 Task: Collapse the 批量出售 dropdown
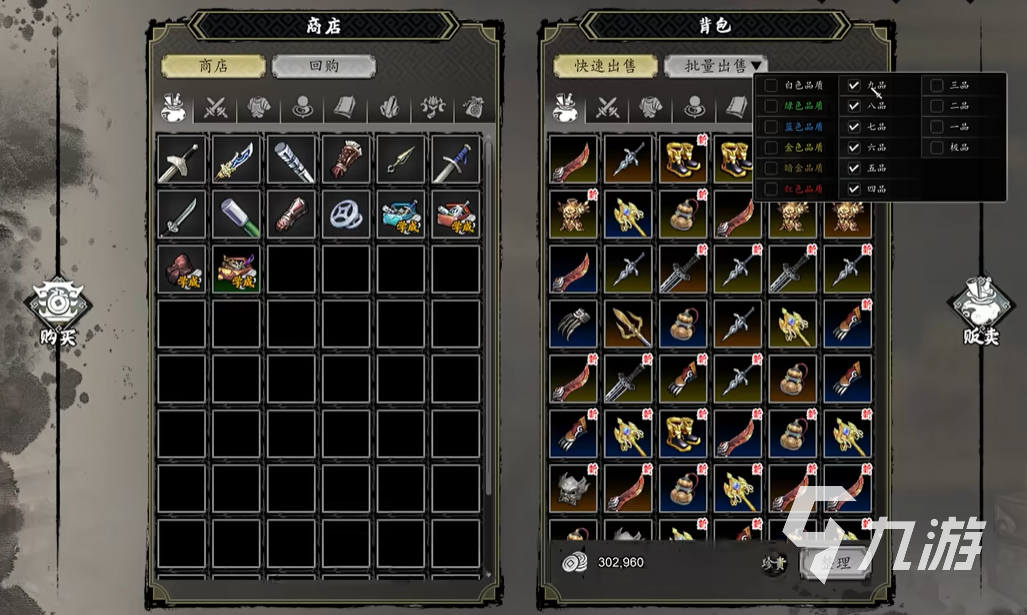click(x=716, y=66)
